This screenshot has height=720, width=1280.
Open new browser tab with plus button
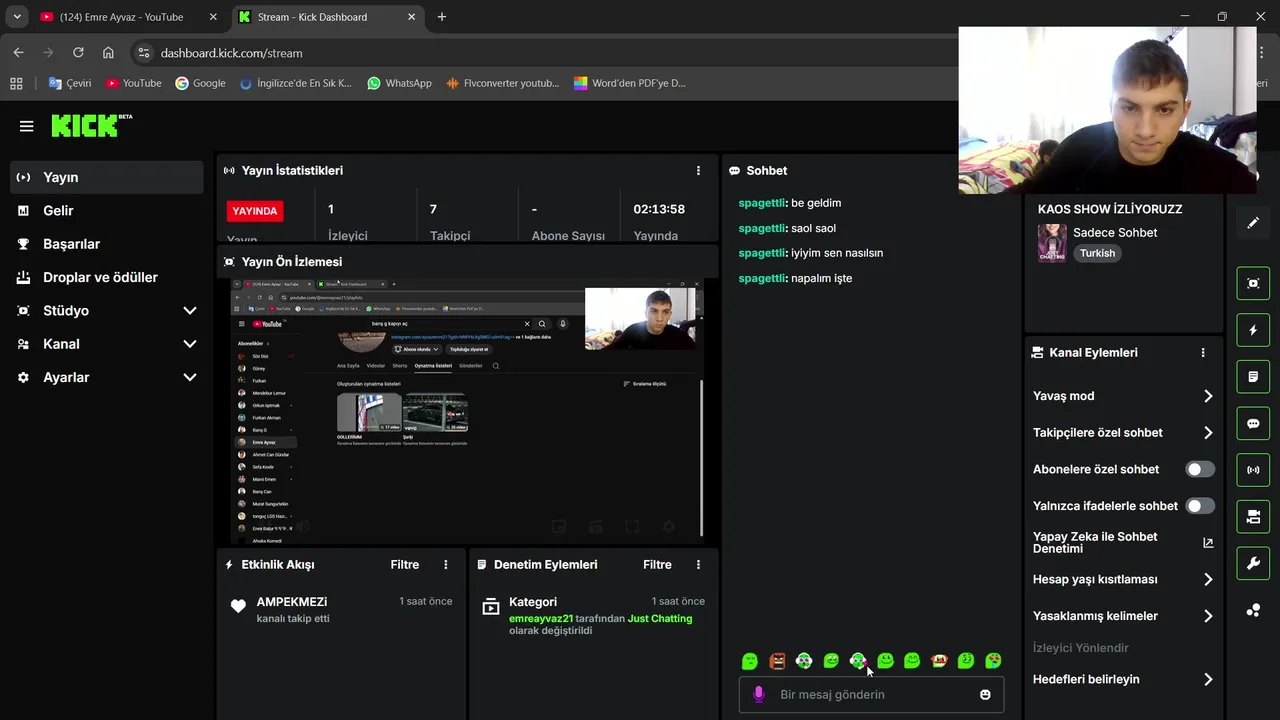(x=442, y=17)
